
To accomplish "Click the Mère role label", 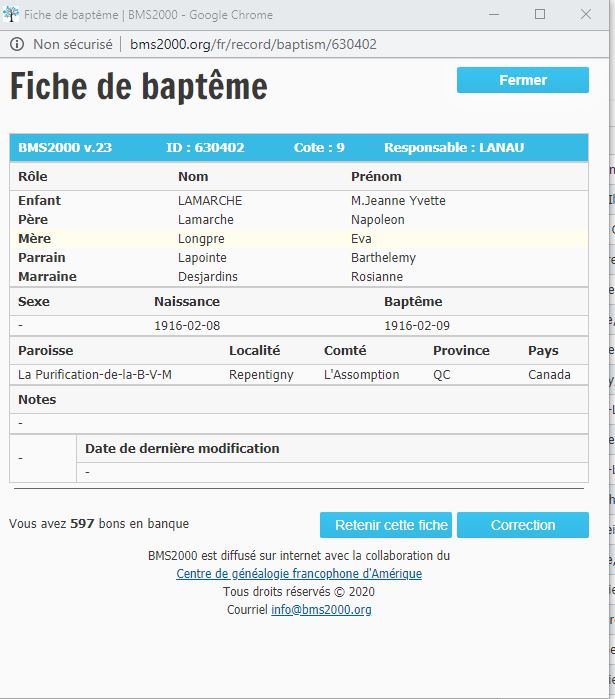I will click(34, 239).
